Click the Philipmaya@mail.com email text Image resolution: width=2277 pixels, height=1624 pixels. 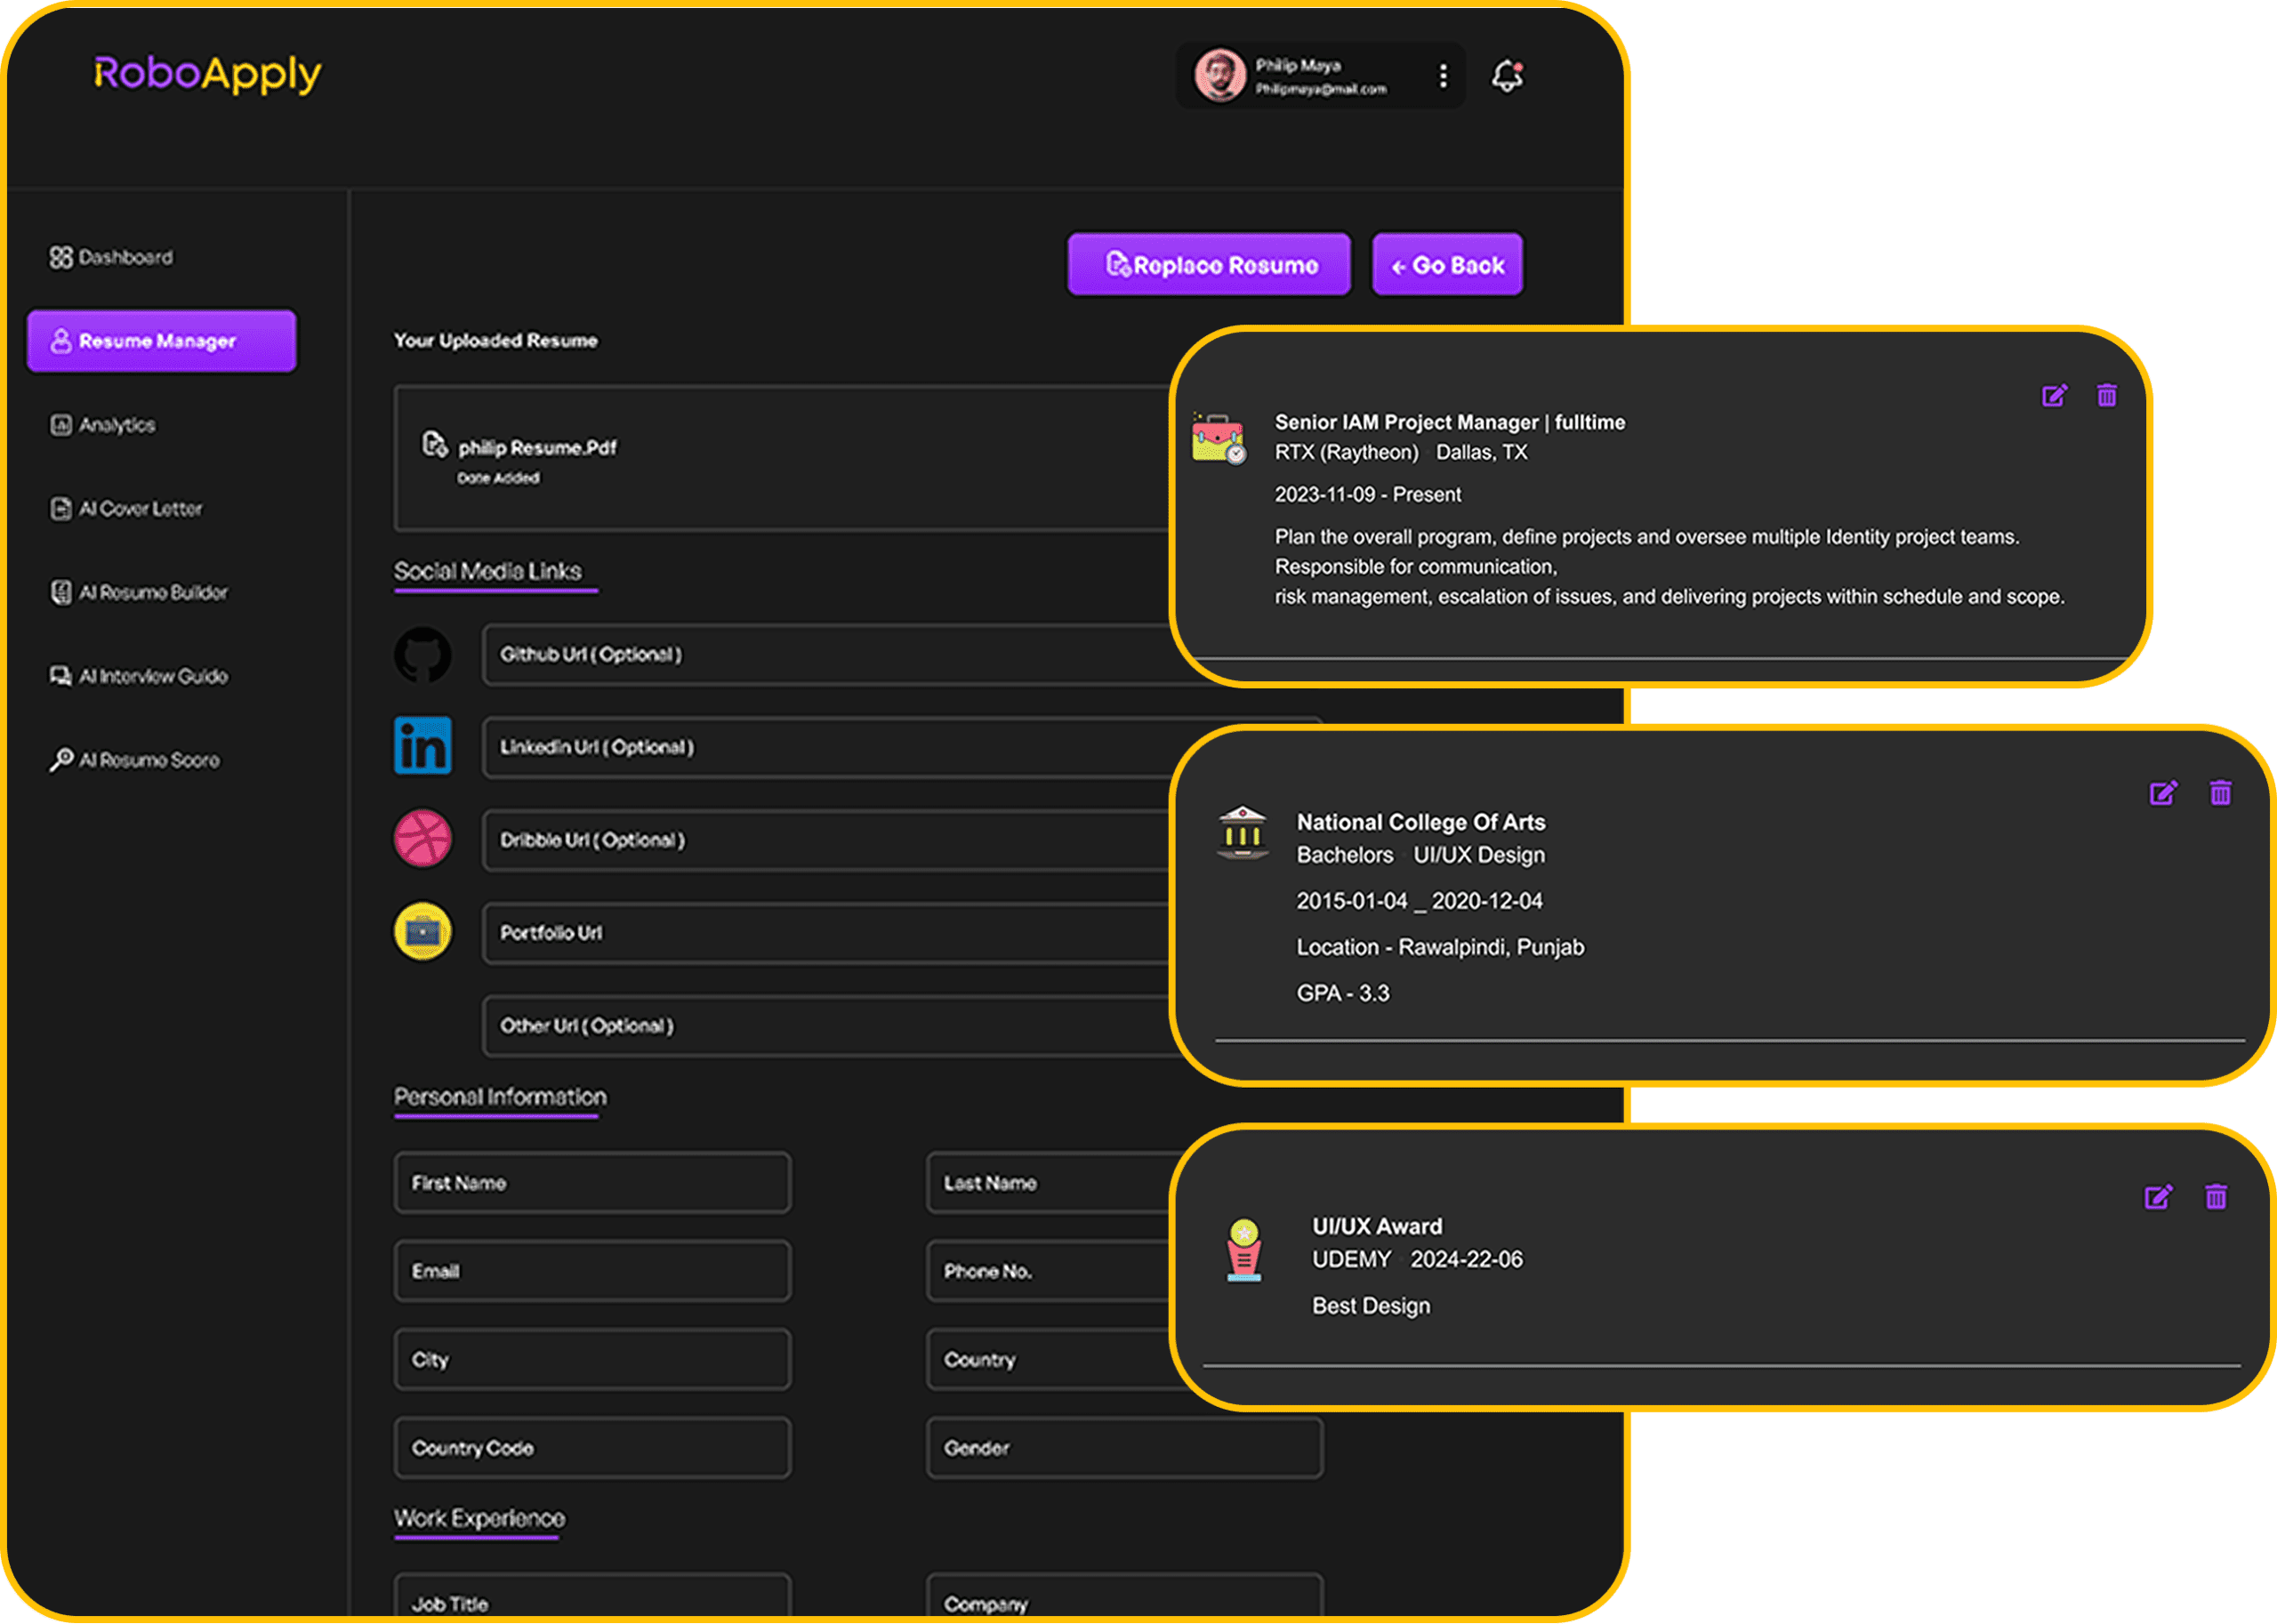click(1321, 89)
